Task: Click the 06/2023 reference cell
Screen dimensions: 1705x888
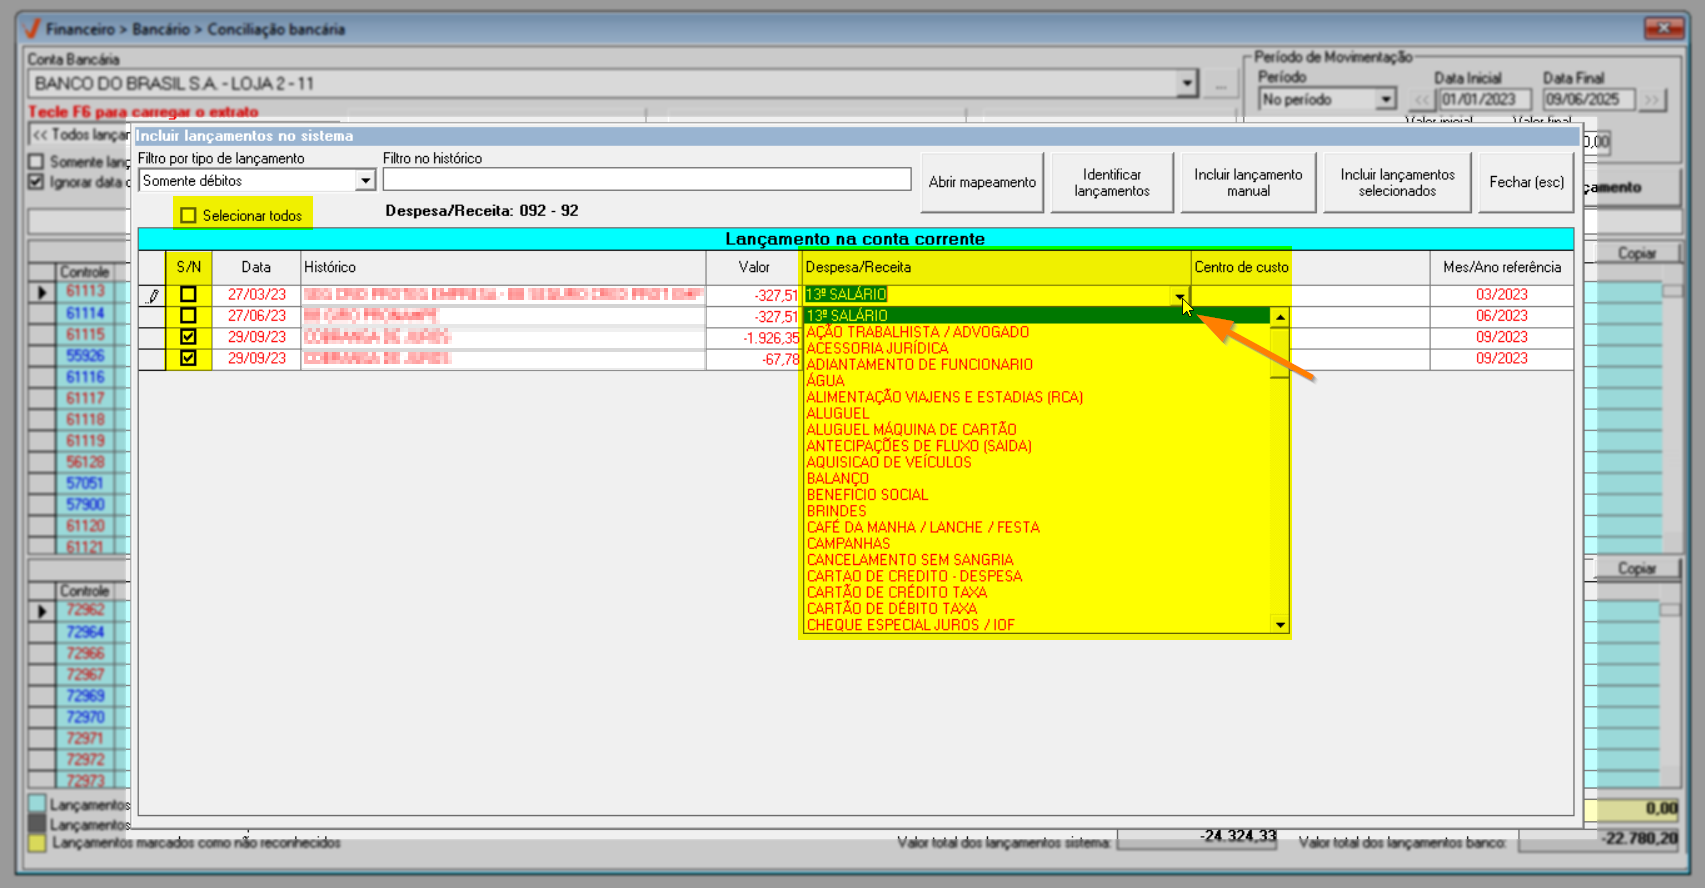Action: 1501,315
